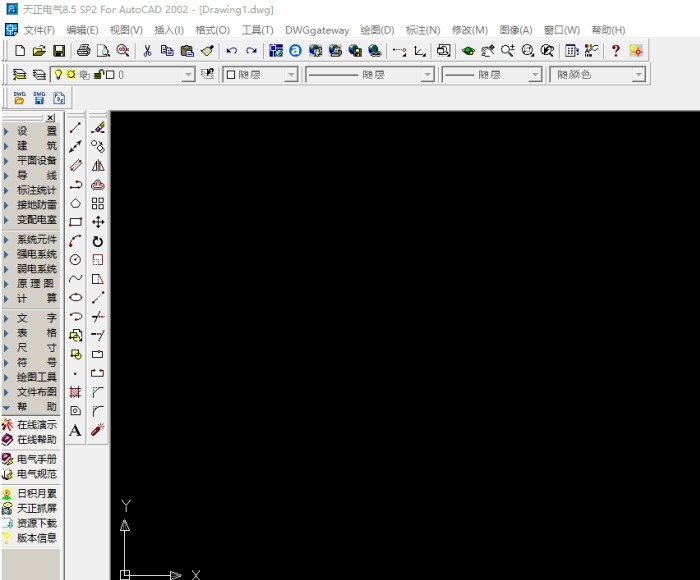Open the lineweight 随层 dropdown

click(x=534, y=75)
